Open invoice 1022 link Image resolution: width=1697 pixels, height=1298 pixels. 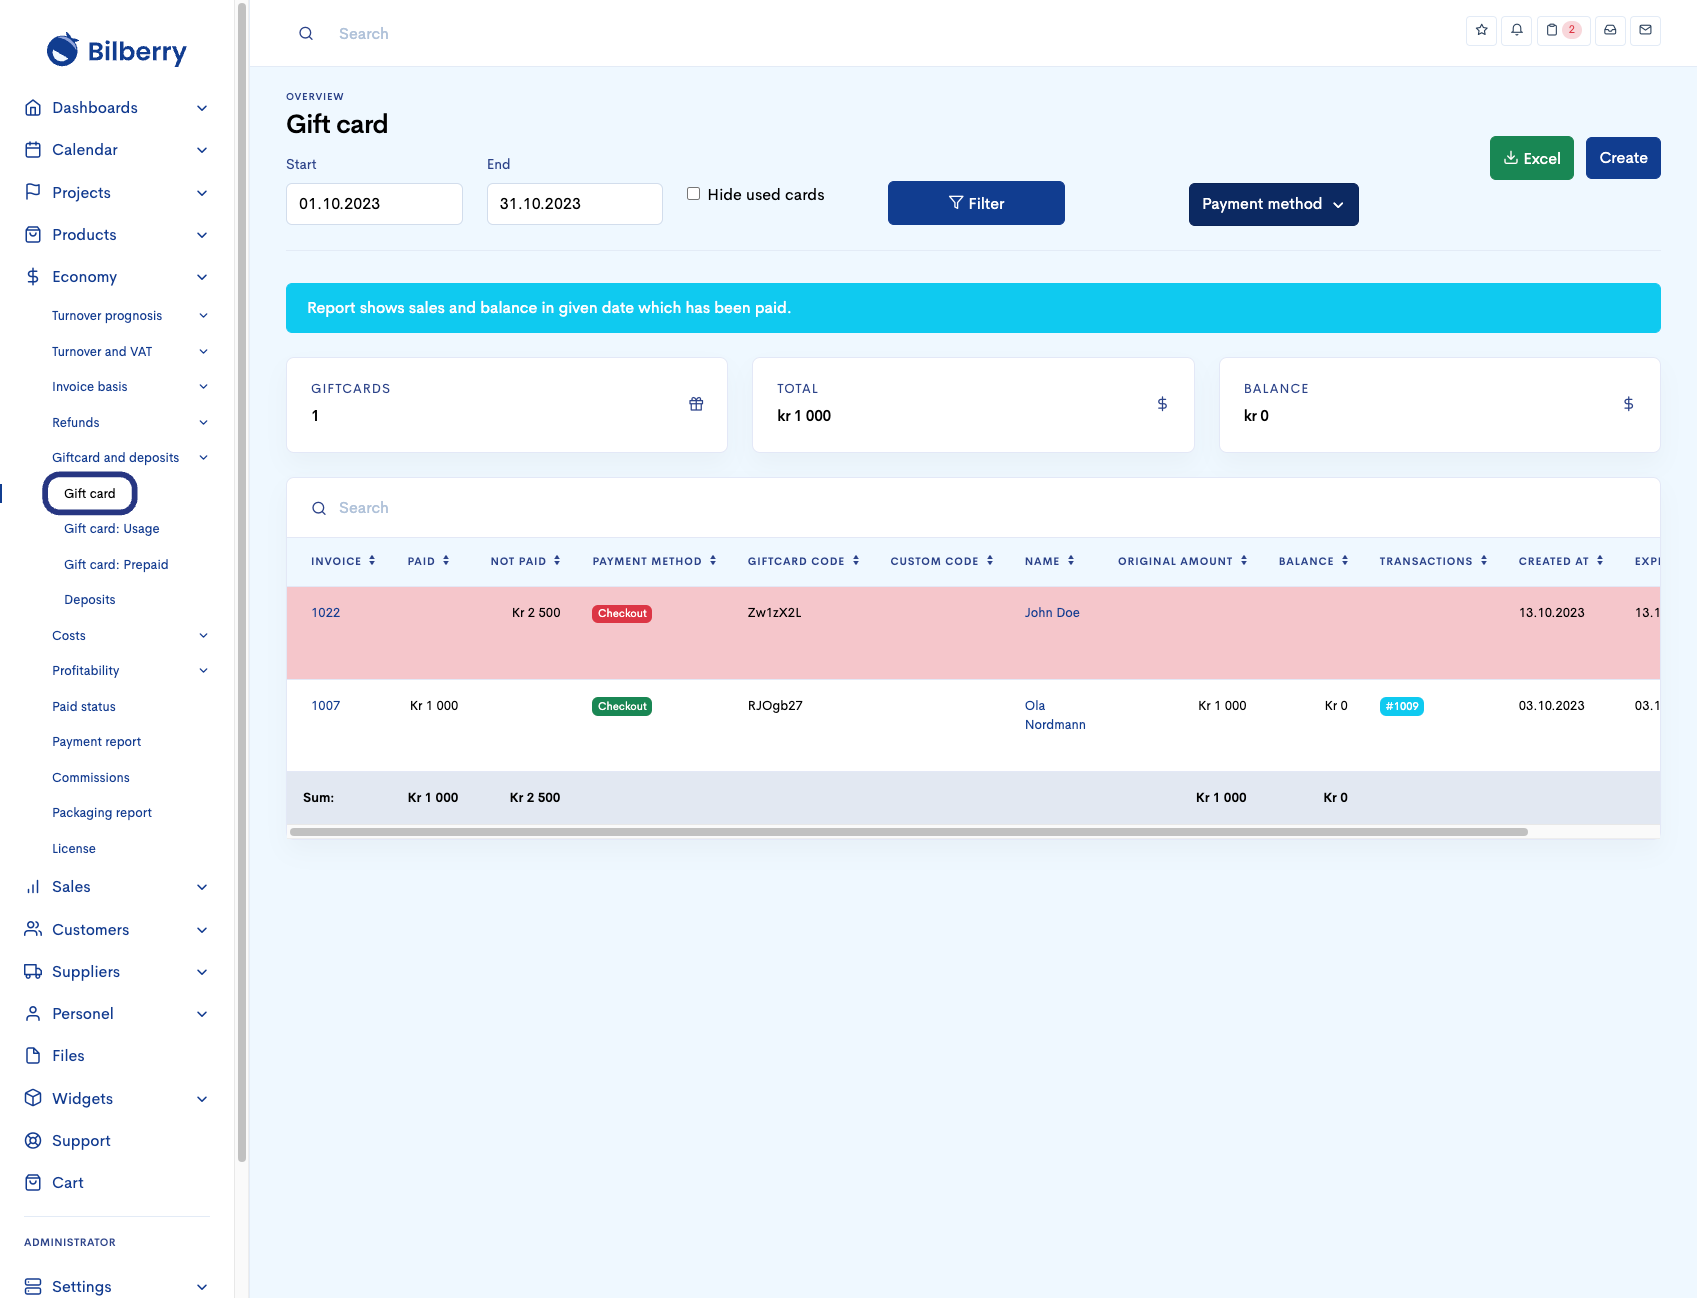point(325,613)
